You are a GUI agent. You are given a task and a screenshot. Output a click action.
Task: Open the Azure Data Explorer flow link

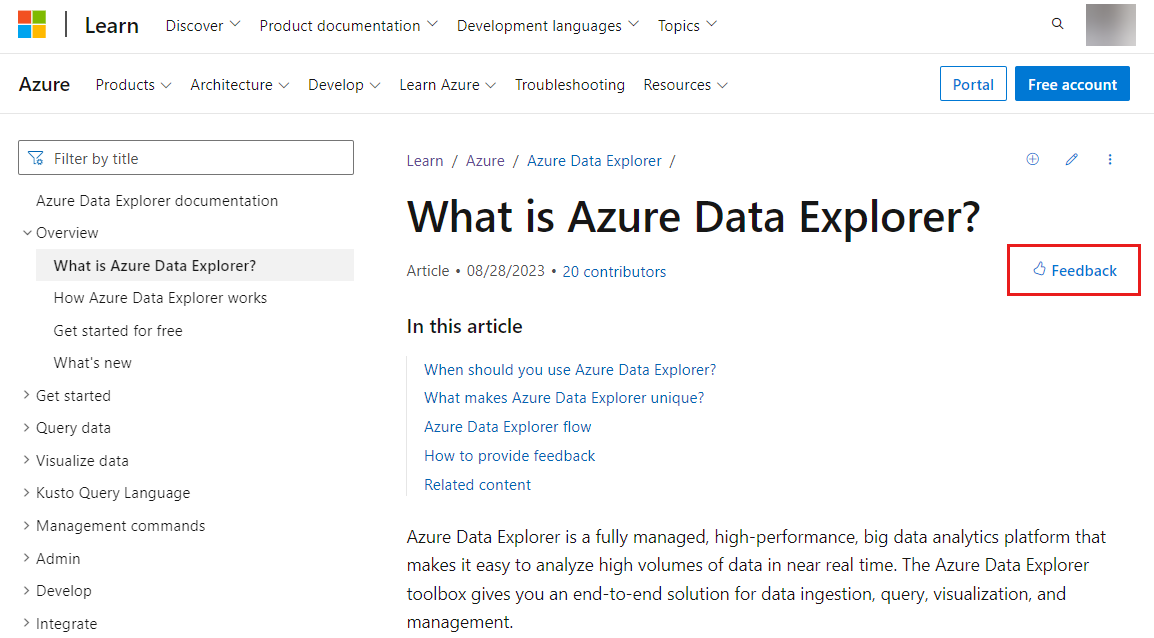pos(507,426)
